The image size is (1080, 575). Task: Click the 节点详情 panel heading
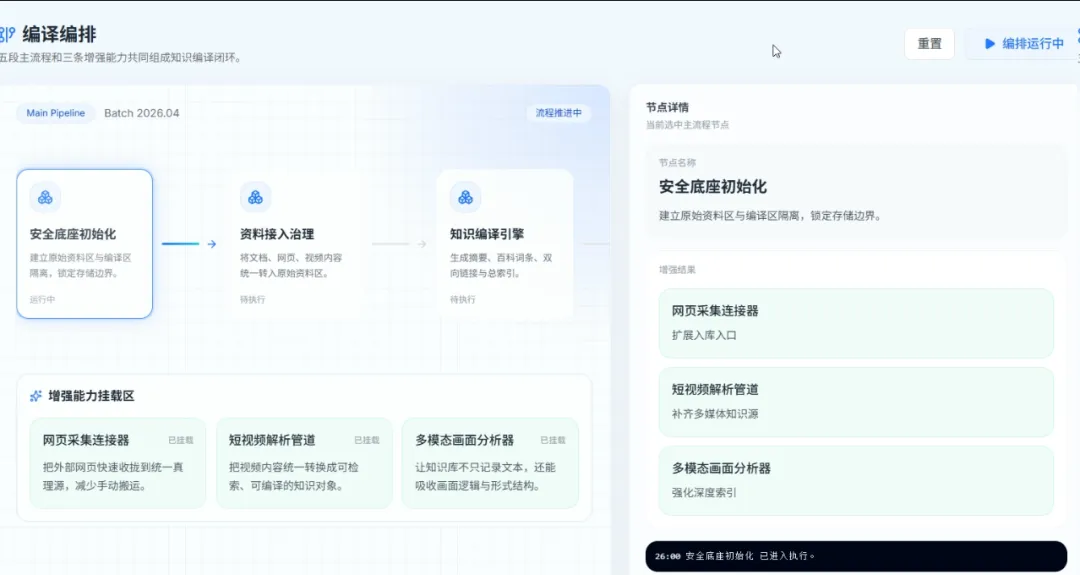pyautogui.click(x=667, y=107)
